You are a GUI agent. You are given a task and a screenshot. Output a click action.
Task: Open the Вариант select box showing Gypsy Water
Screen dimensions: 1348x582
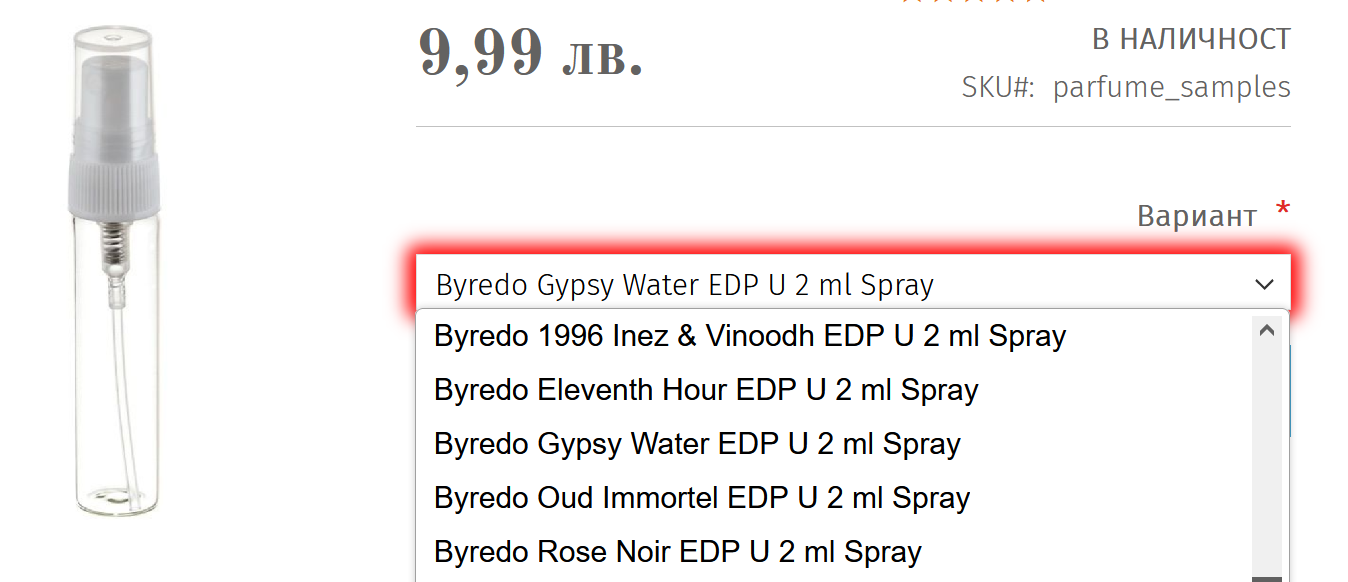click(840, 285)
